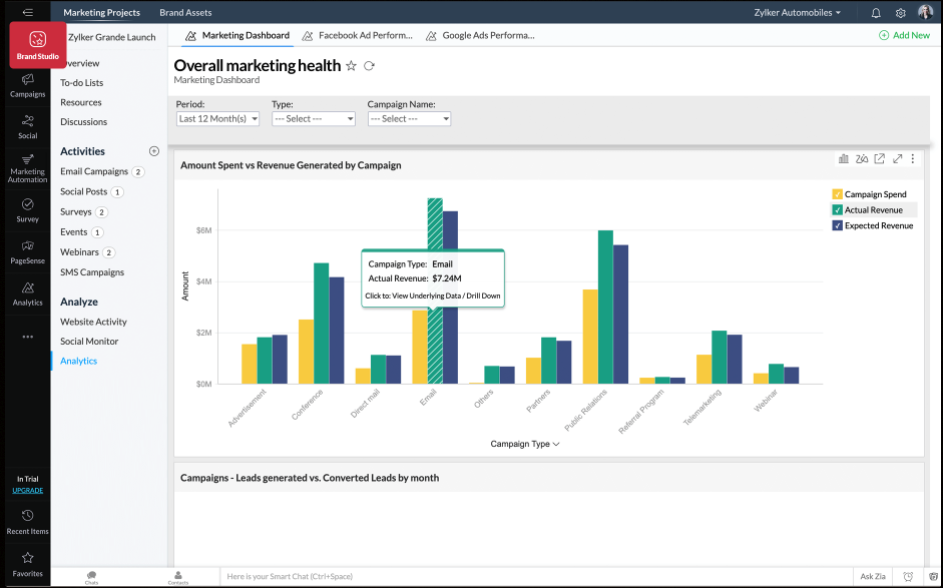
Task: Click the Zylker Grande Launch project title
Action: pyautogui.click(x=112, y=37)
